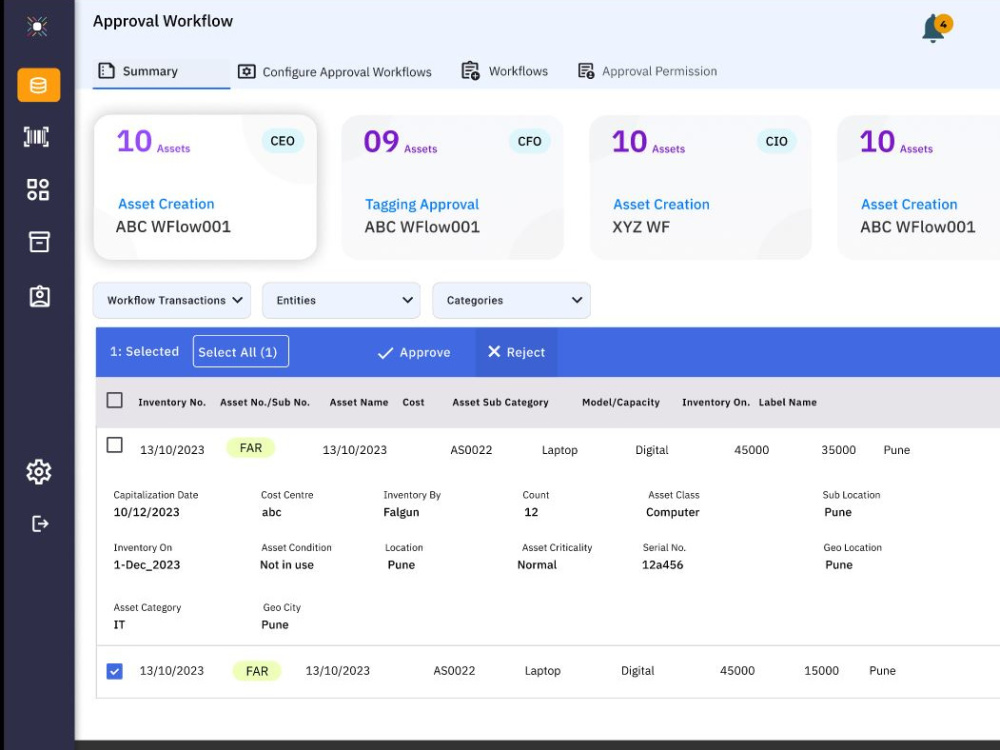Toggle the header select-all checkbox

tap(115, 400)
